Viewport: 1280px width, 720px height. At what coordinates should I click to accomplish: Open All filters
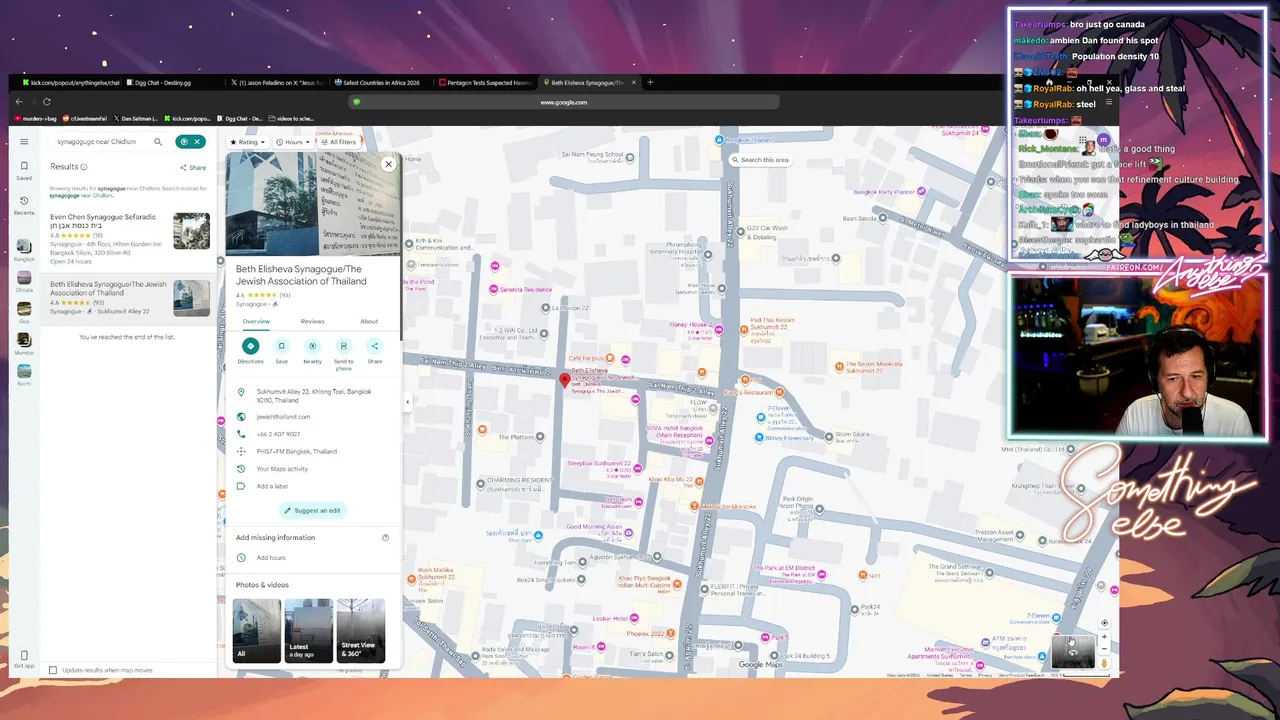[x=338, y=142]
